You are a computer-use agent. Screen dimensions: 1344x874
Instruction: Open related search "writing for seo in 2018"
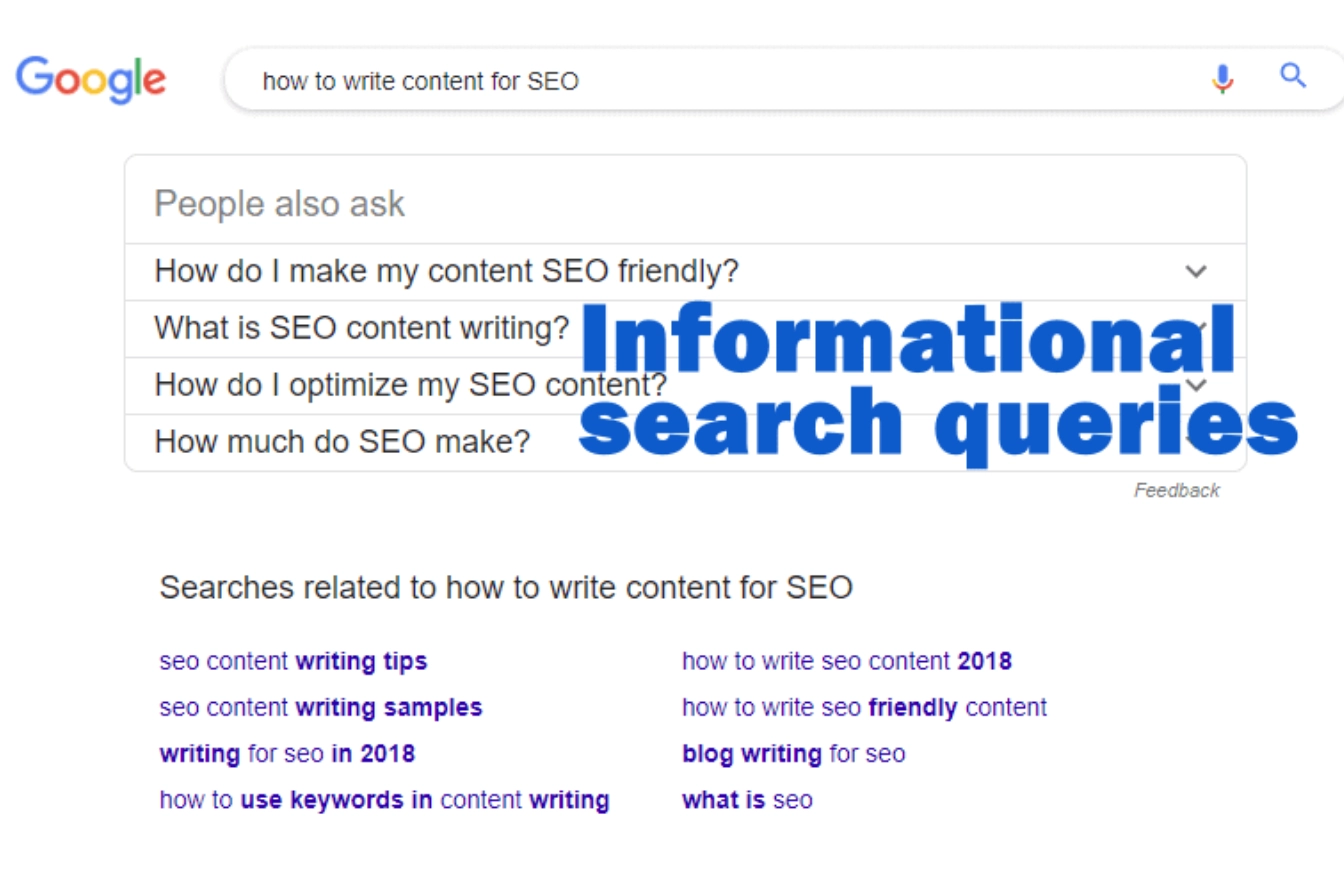[x=287, y=753]
